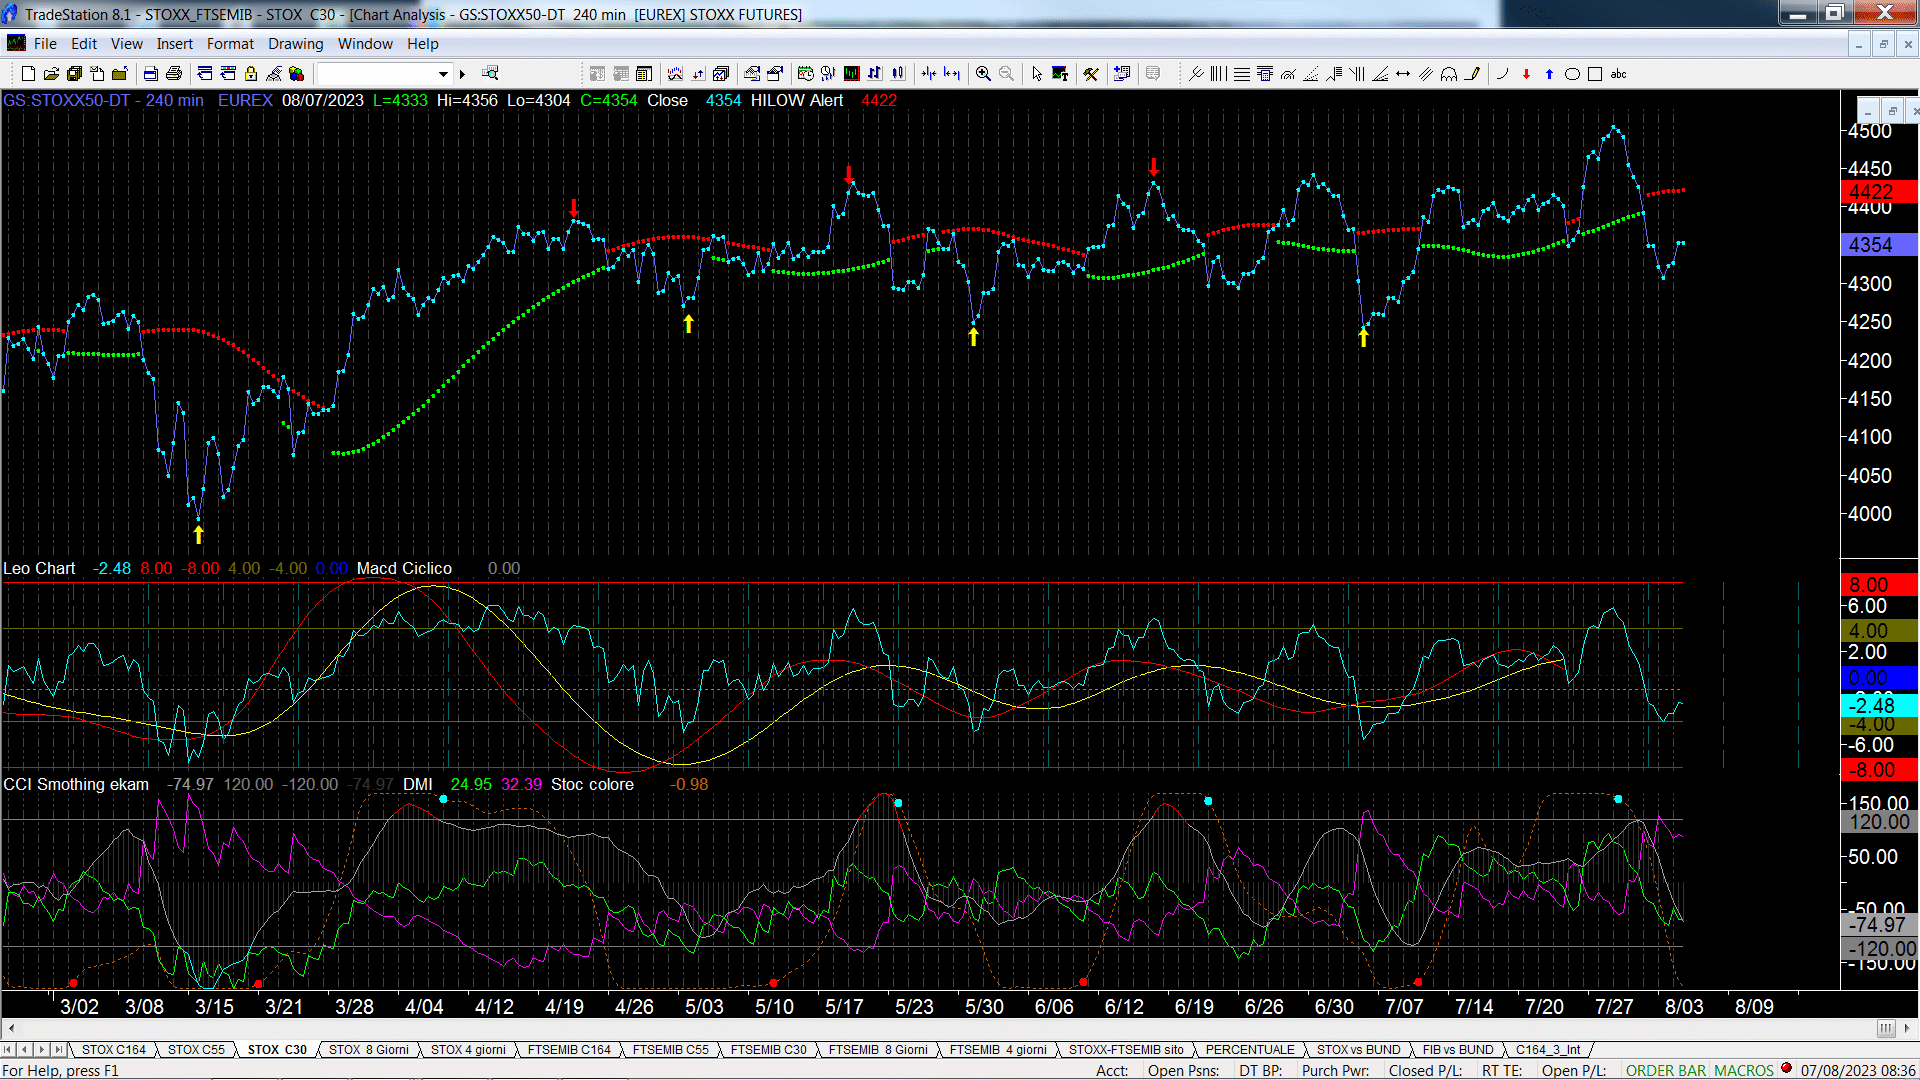1920x1080 pixels.
Task: Switch to the C164_3_Int tab
Action: coord(1548,1050)
